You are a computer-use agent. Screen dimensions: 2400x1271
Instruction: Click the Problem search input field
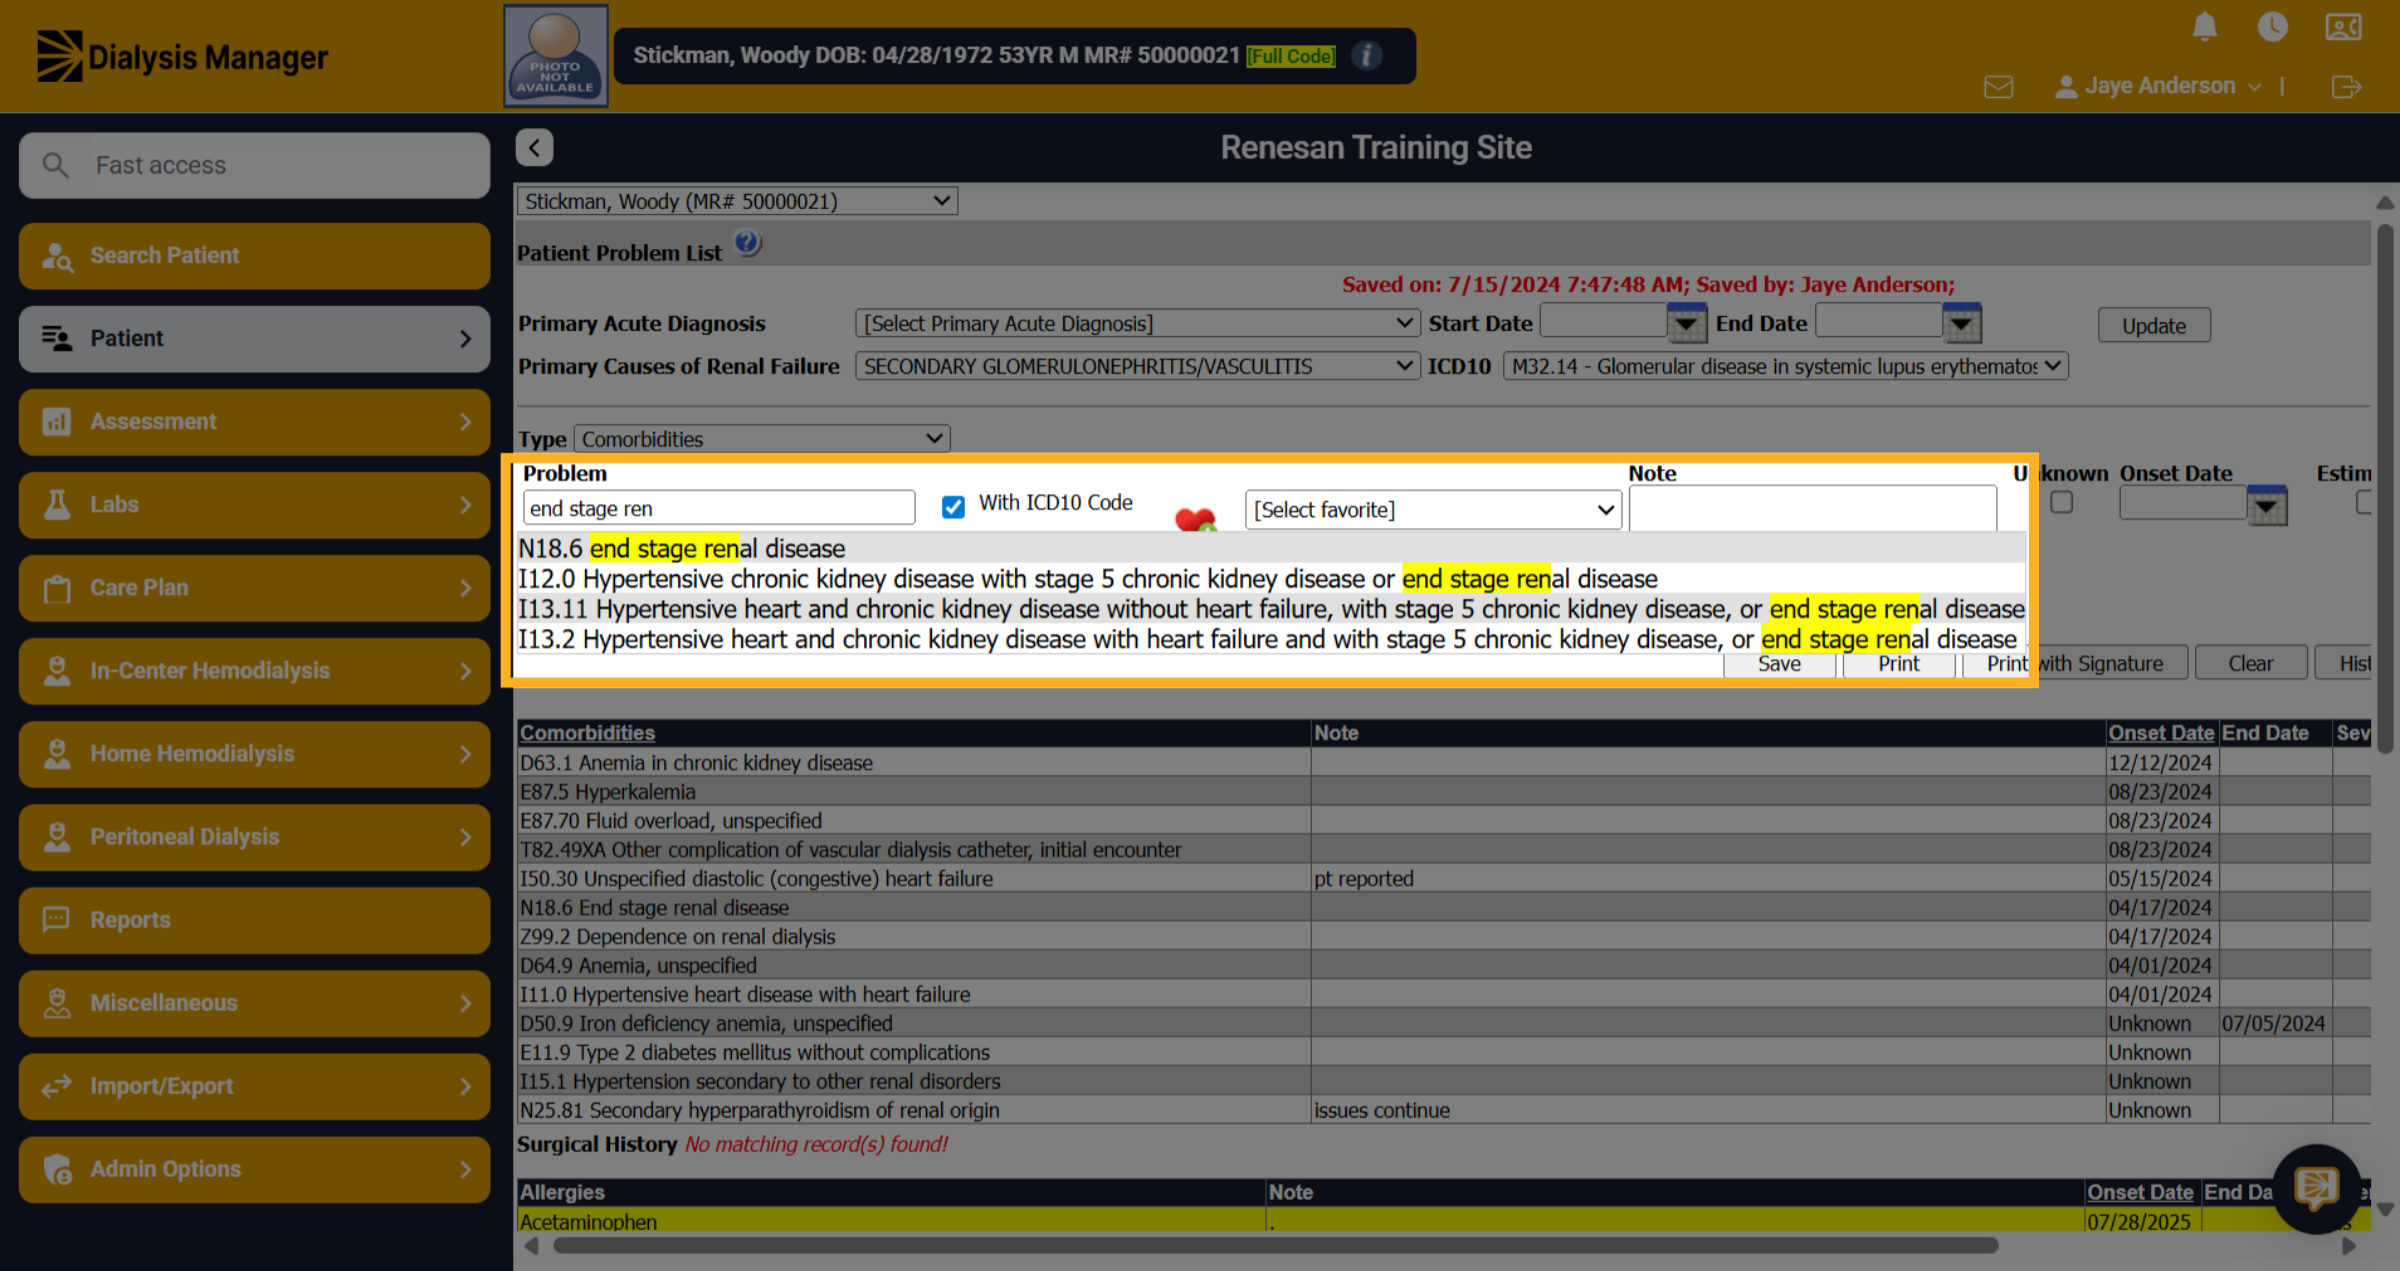click(718, 507)
